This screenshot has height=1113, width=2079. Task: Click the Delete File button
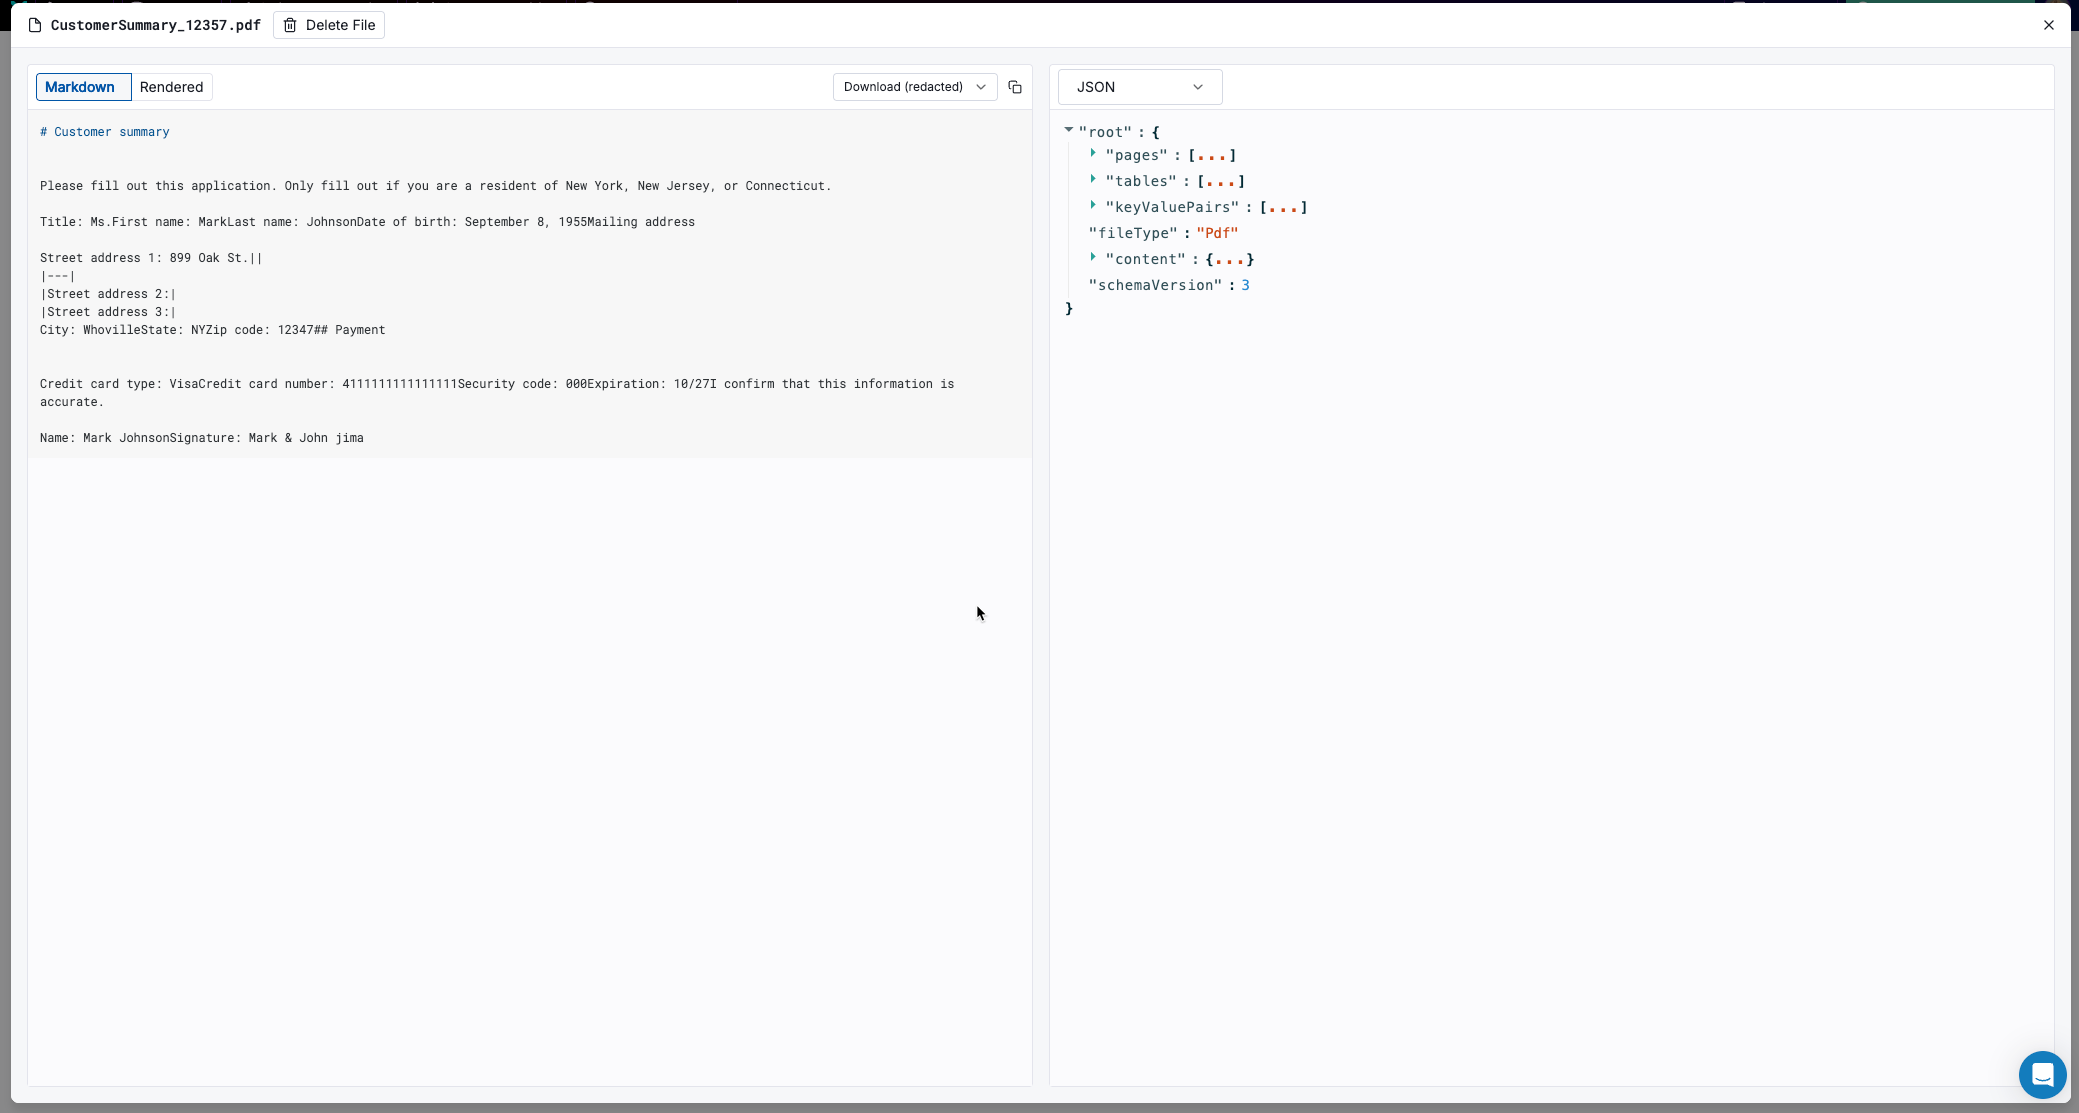point(329,25)
